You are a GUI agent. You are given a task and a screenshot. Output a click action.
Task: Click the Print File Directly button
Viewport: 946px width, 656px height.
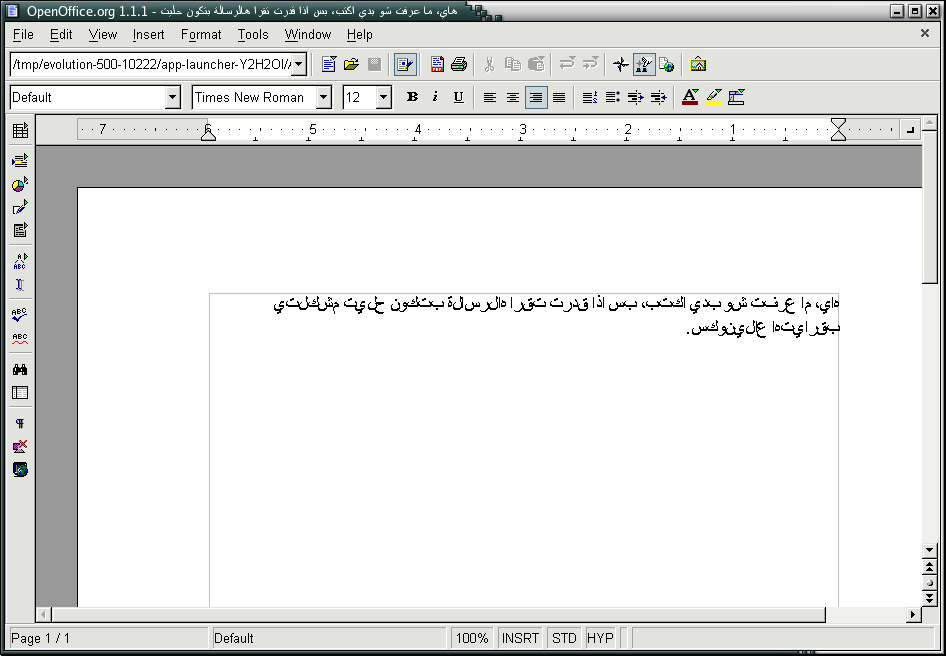coord(458,64)
